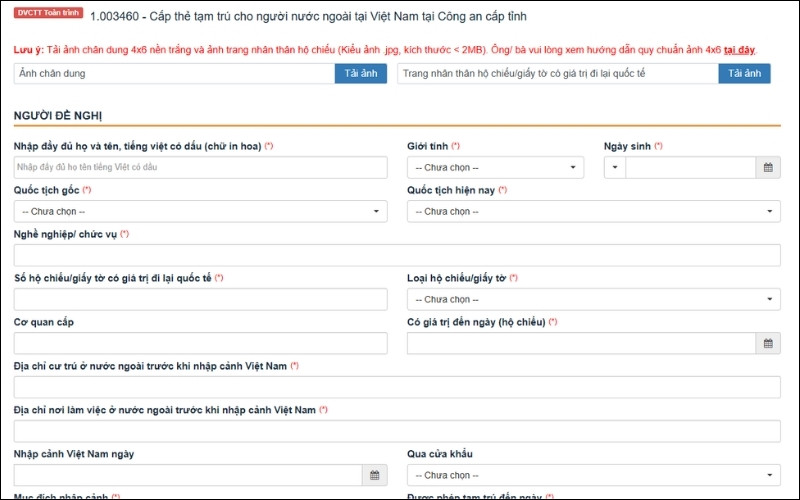This screenshot has height=500, width=800.
Task: Click small dropdown arrow beside Ngày sinh field
Action: click(x=615, y=168)
